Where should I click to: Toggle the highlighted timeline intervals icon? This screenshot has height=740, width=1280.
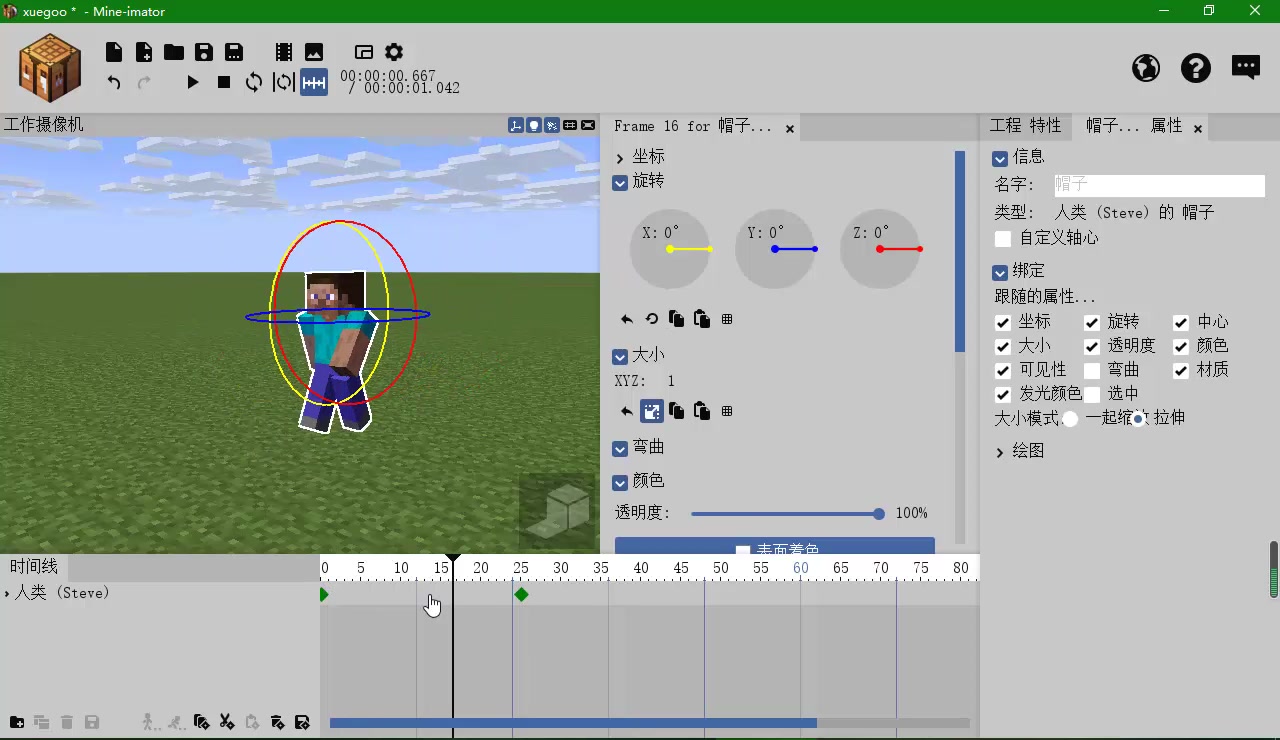tap(314, 82)
